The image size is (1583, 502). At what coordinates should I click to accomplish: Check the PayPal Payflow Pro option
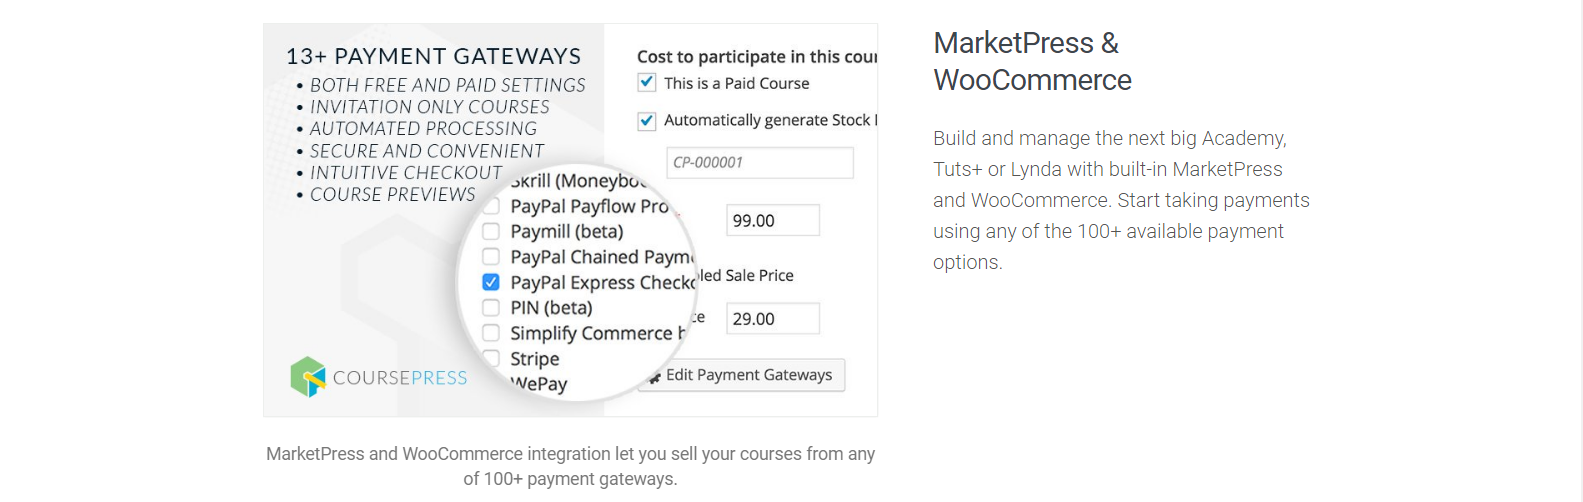click(x=491, y=206)
